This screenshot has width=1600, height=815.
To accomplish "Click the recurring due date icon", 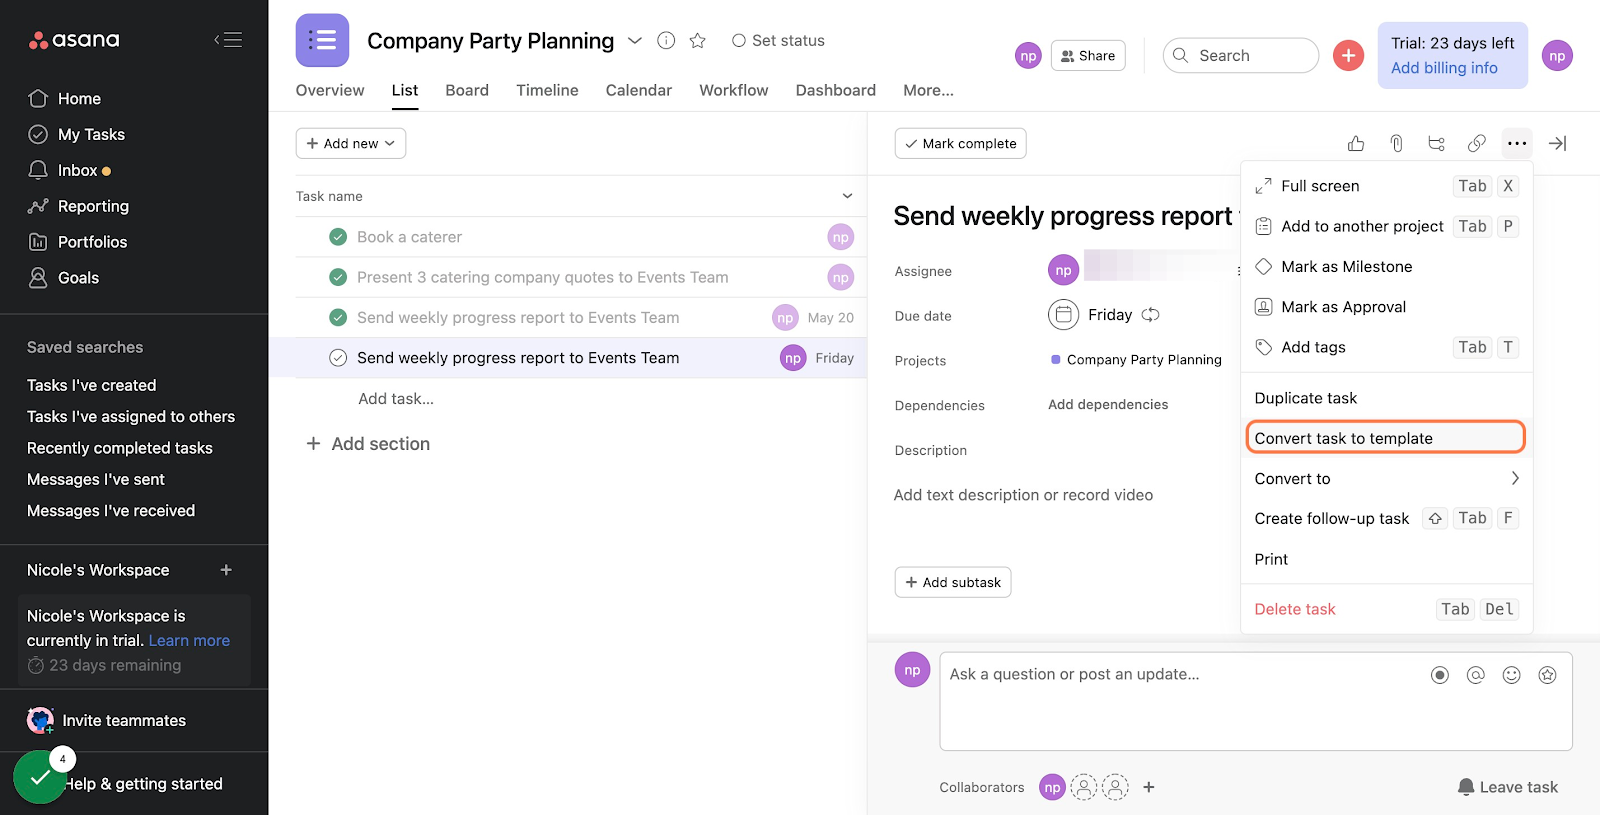I will (1151, 315).
